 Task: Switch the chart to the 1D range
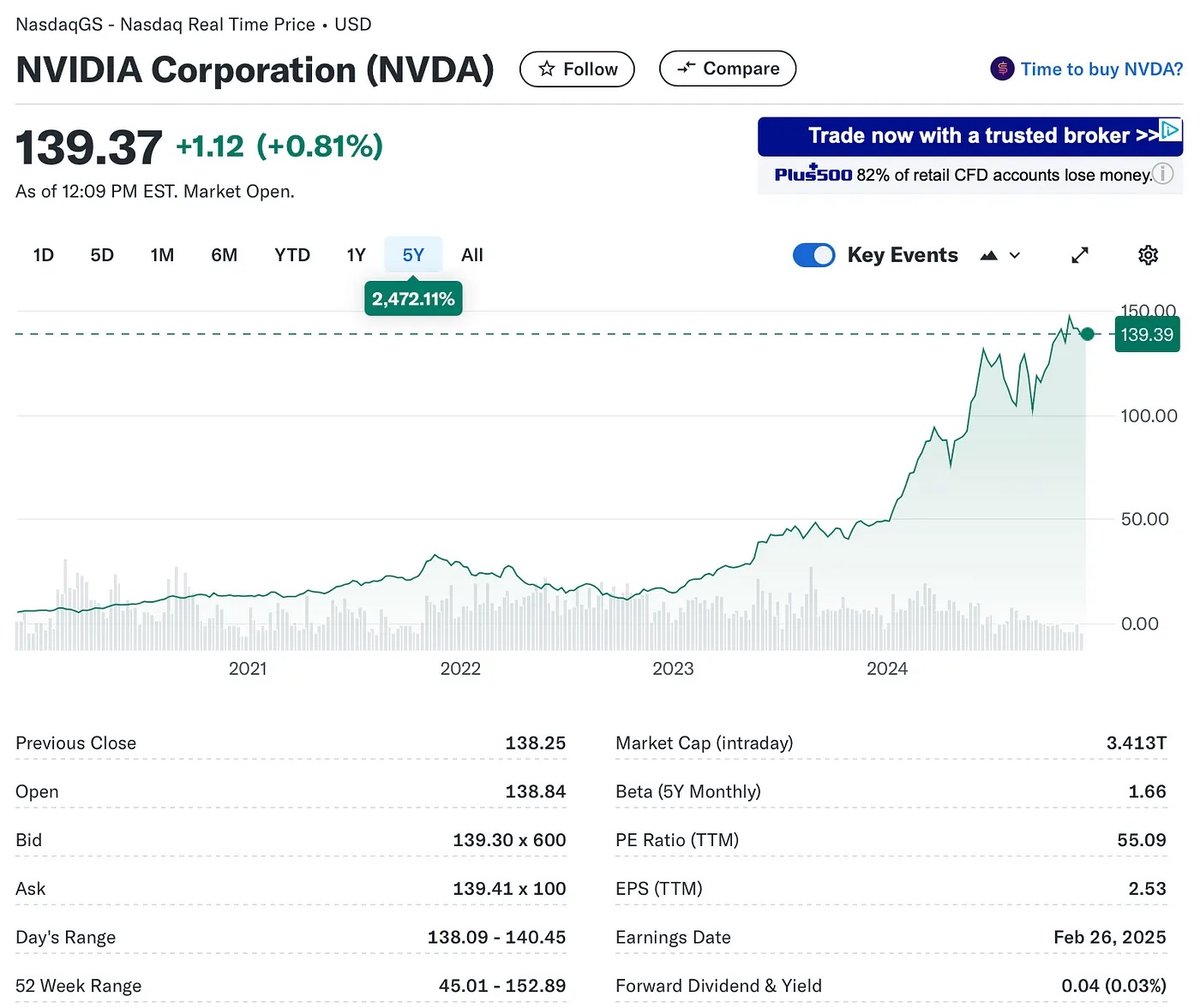43,255
